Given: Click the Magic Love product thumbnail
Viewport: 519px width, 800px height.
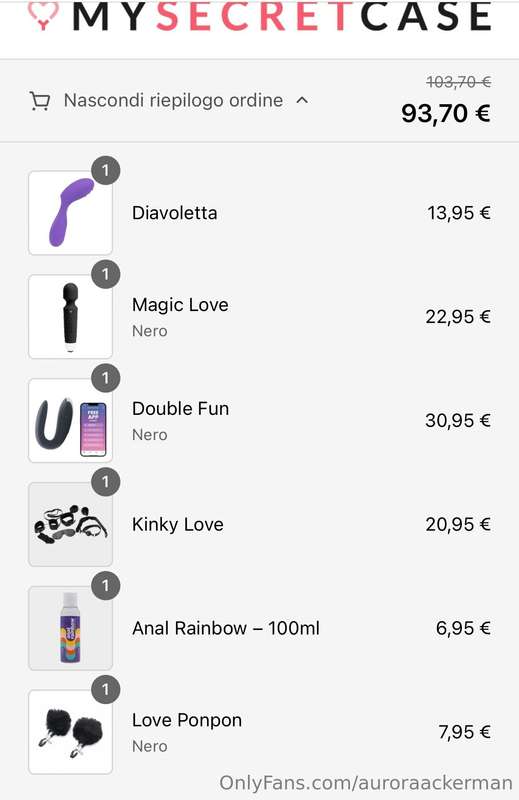Looking at the screenshot, I should tap(70, 317).
